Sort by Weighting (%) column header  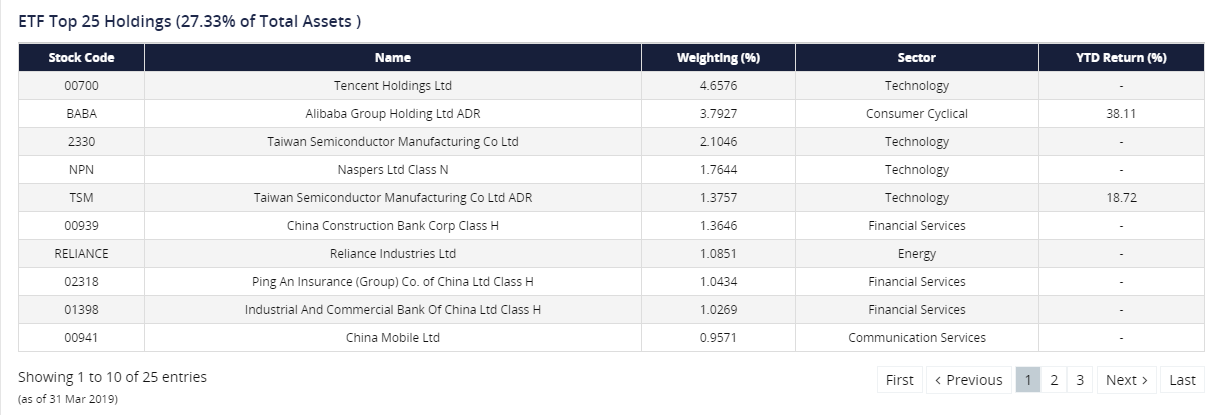pyautogui.click(x=718, y=58)
